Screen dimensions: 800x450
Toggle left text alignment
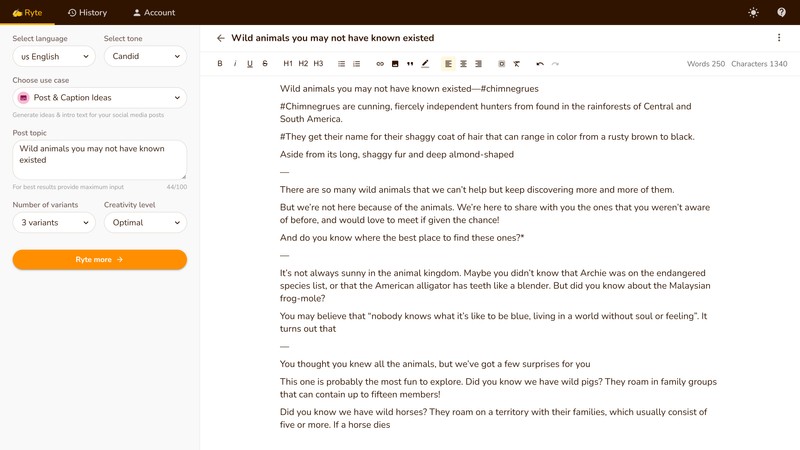(448, 64)
